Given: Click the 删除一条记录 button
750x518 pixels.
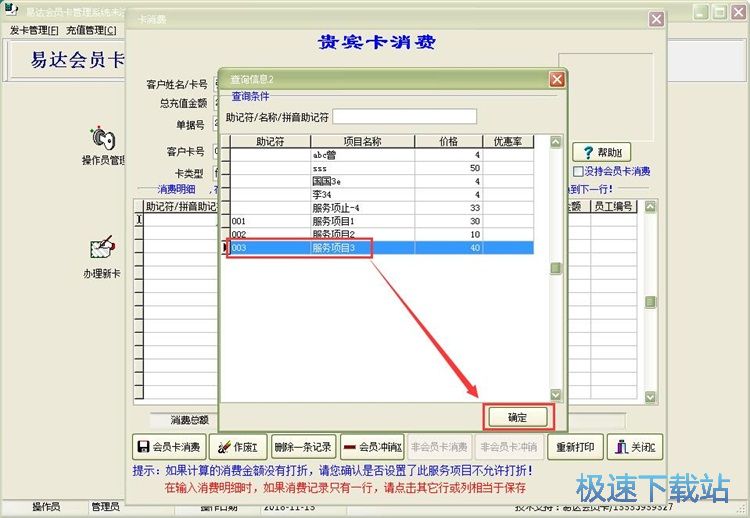Looking at the screenshot, I should coord(303,447).
